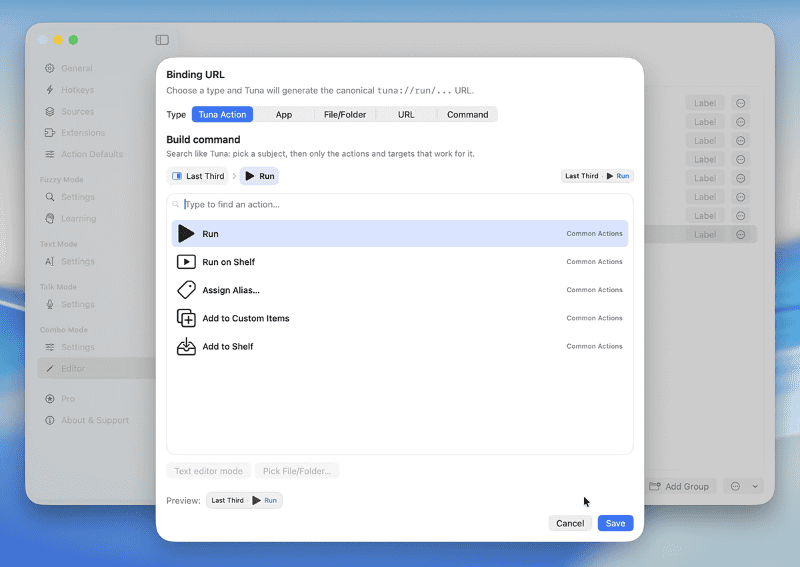Screen dimensions: 800x567
Task: Click the Hotkeys lightning bolt icon
Action: (x=49, y=90)
